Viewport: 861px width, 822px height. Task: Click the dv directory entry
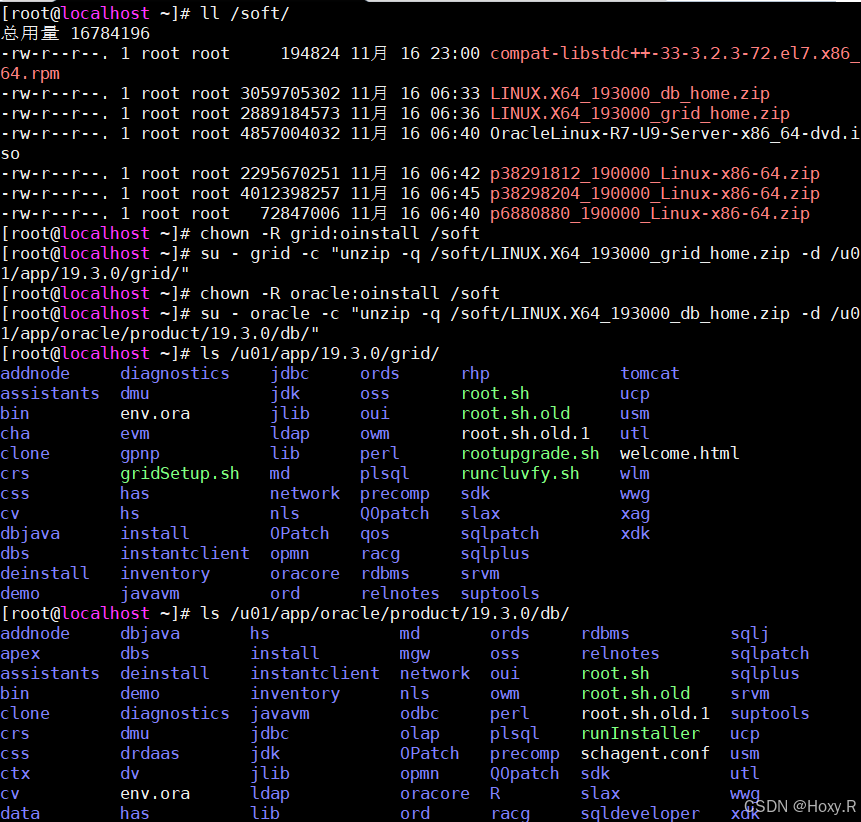pos(130,773)
